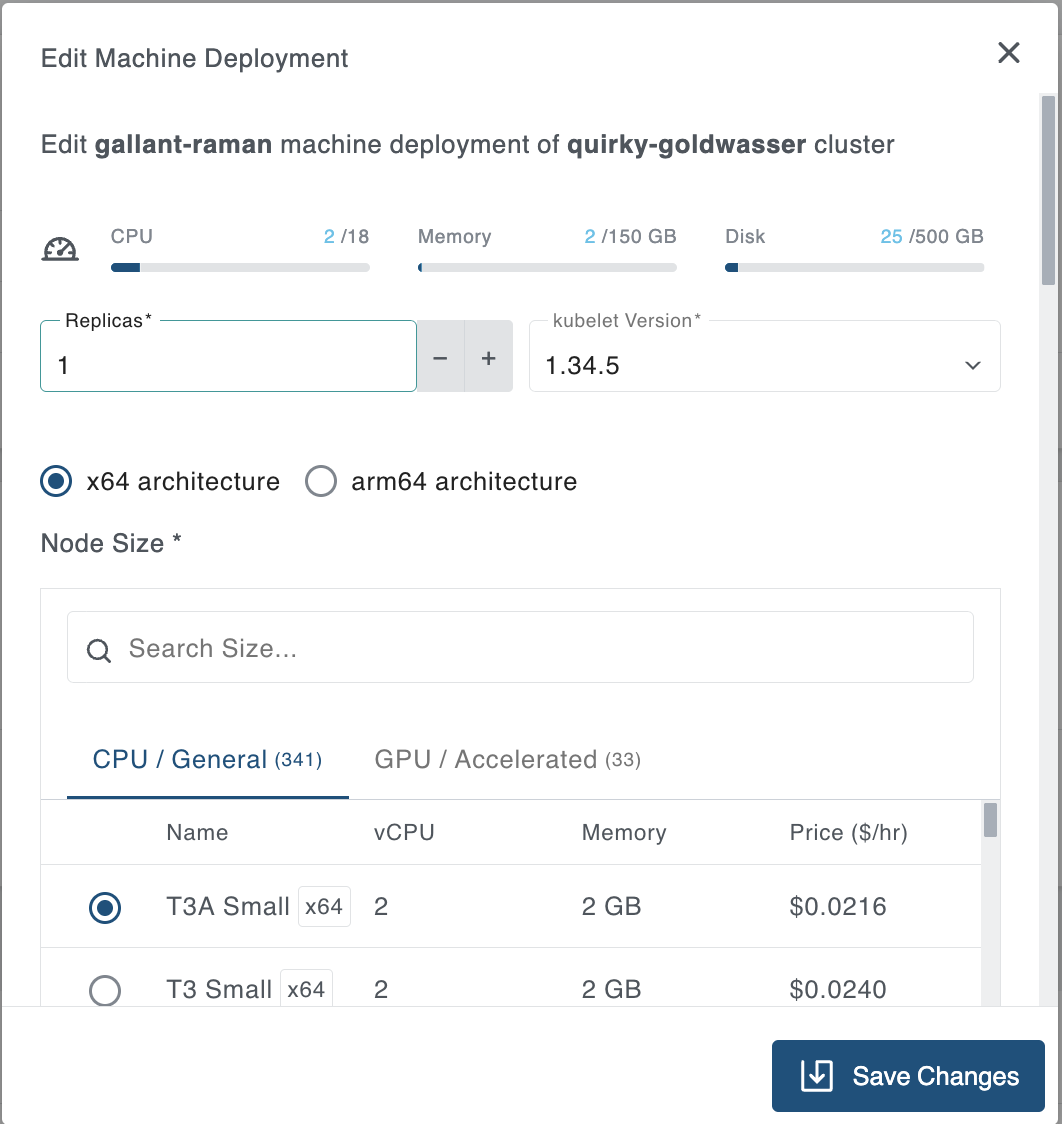Click inside the Replicas input field
This screenshot has width=1062, height=1124.
[x=228, y=365]
